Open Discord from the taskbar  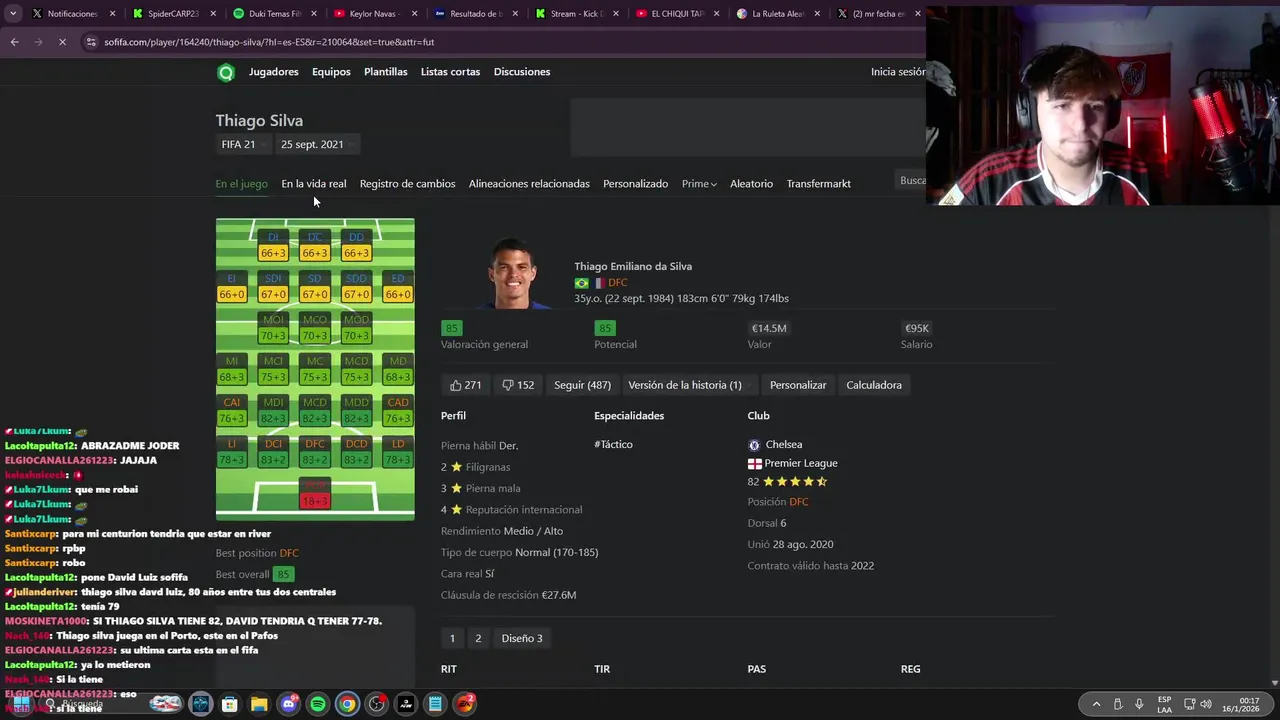289,704
